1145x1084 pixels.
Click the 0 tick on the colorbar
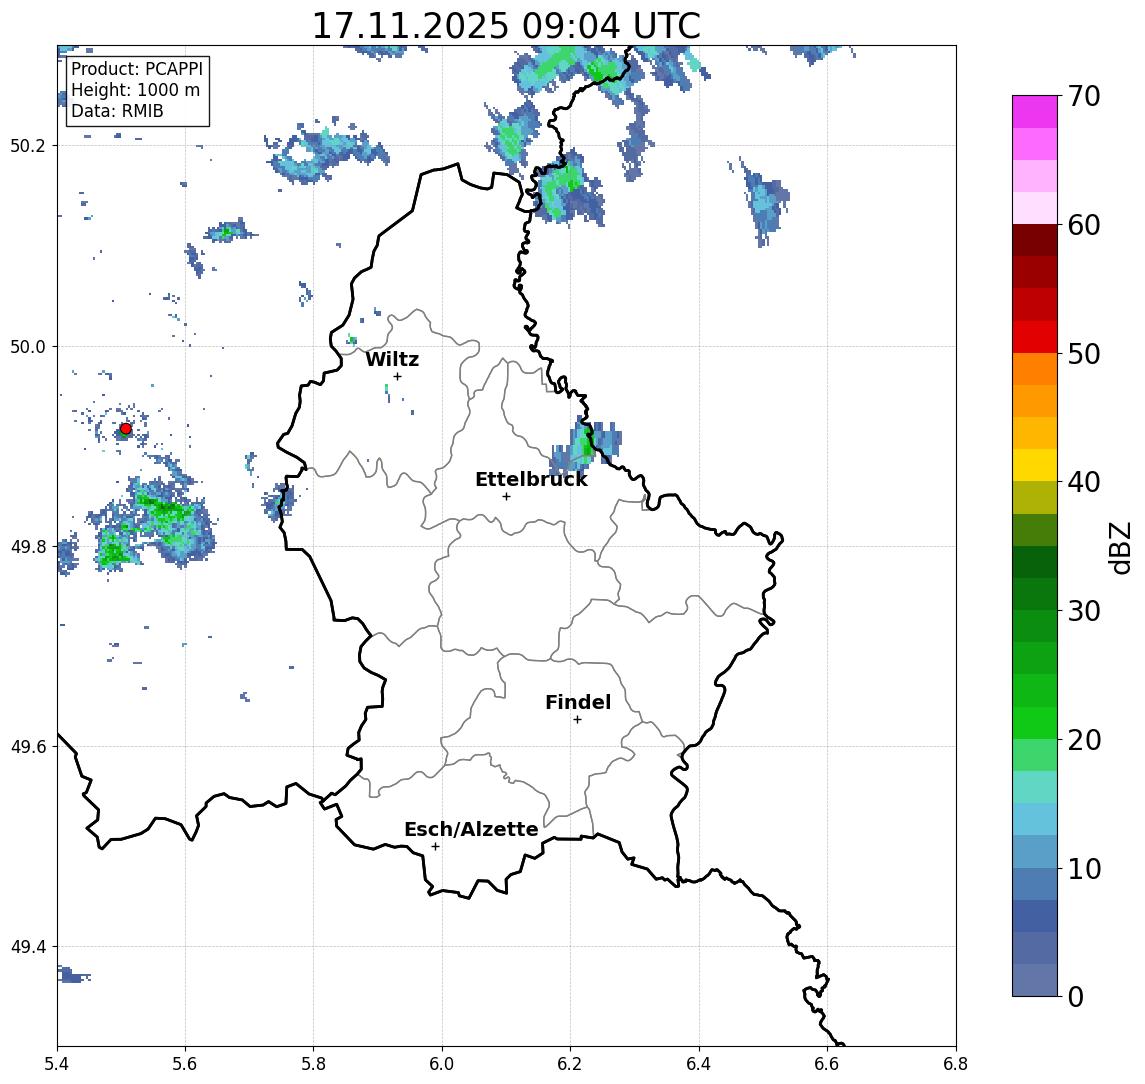tap(1076, 996)
